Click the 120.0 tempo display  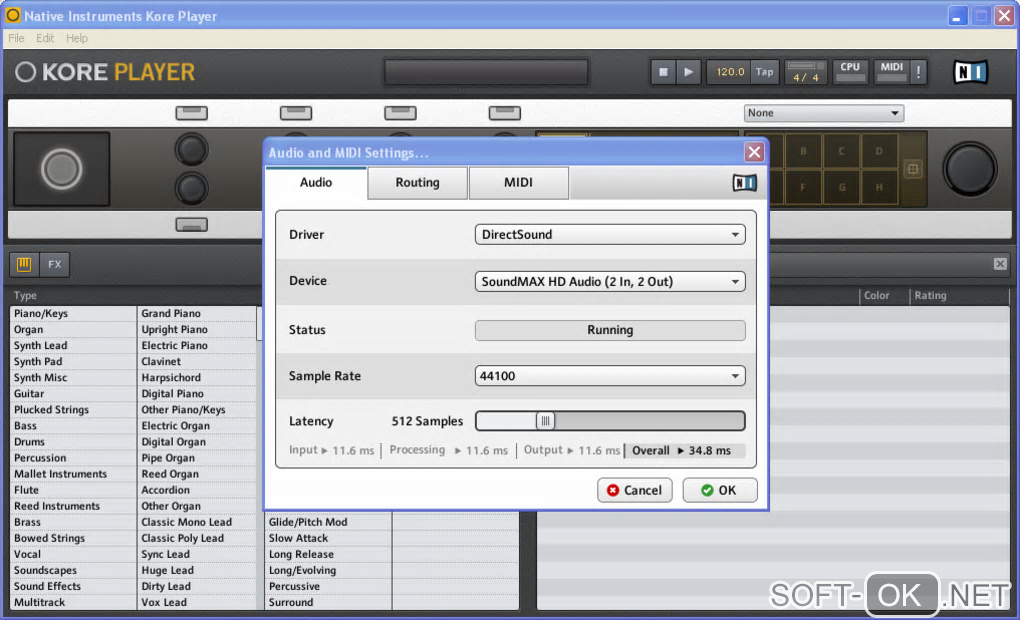pos(730,72)
